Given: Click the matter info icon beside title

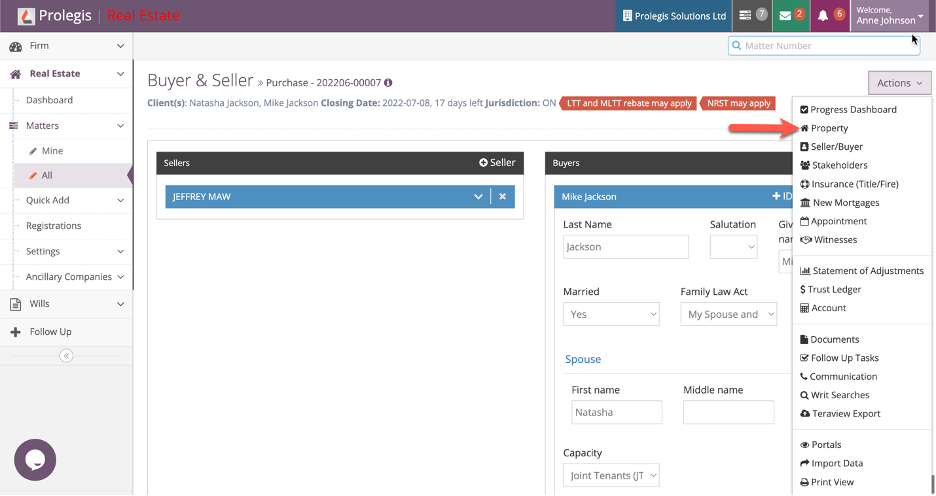Looking at the screenshot, I should (x=388, y=83).
